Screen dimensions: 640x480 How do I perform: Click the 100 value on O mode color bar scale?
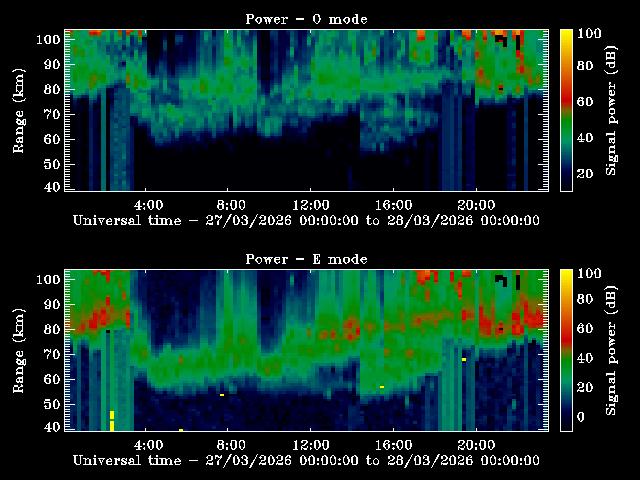click(x=590, y=33)
